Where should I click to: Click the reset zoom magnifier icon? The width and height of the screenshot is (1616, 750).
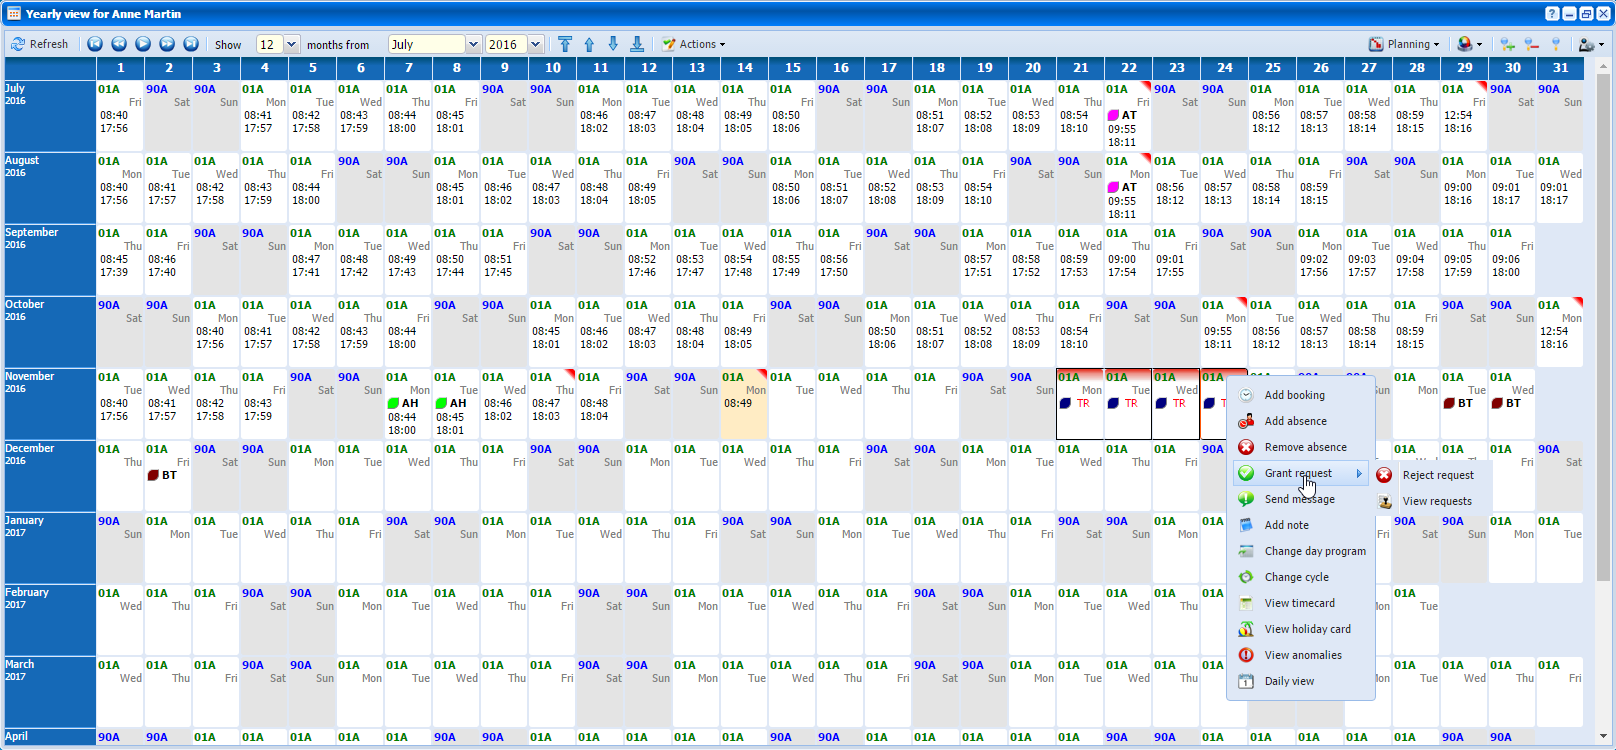click(x=1555, y=44)
